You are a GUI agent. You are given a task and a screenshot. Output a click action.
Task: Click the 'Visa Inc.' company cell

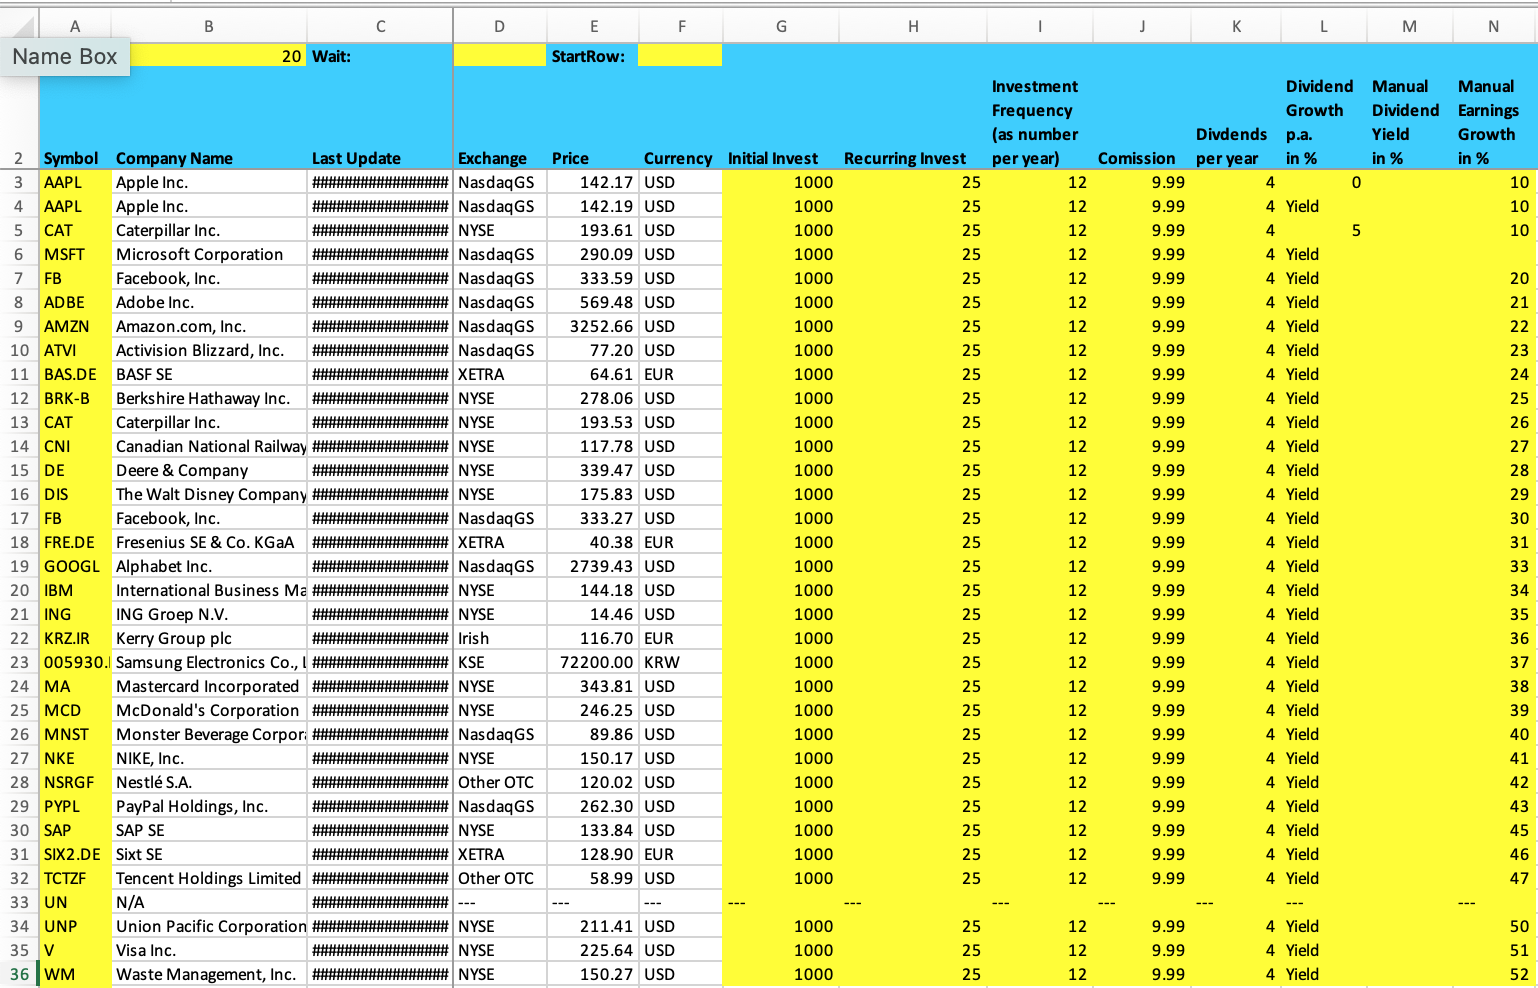[x=209, y=950]
